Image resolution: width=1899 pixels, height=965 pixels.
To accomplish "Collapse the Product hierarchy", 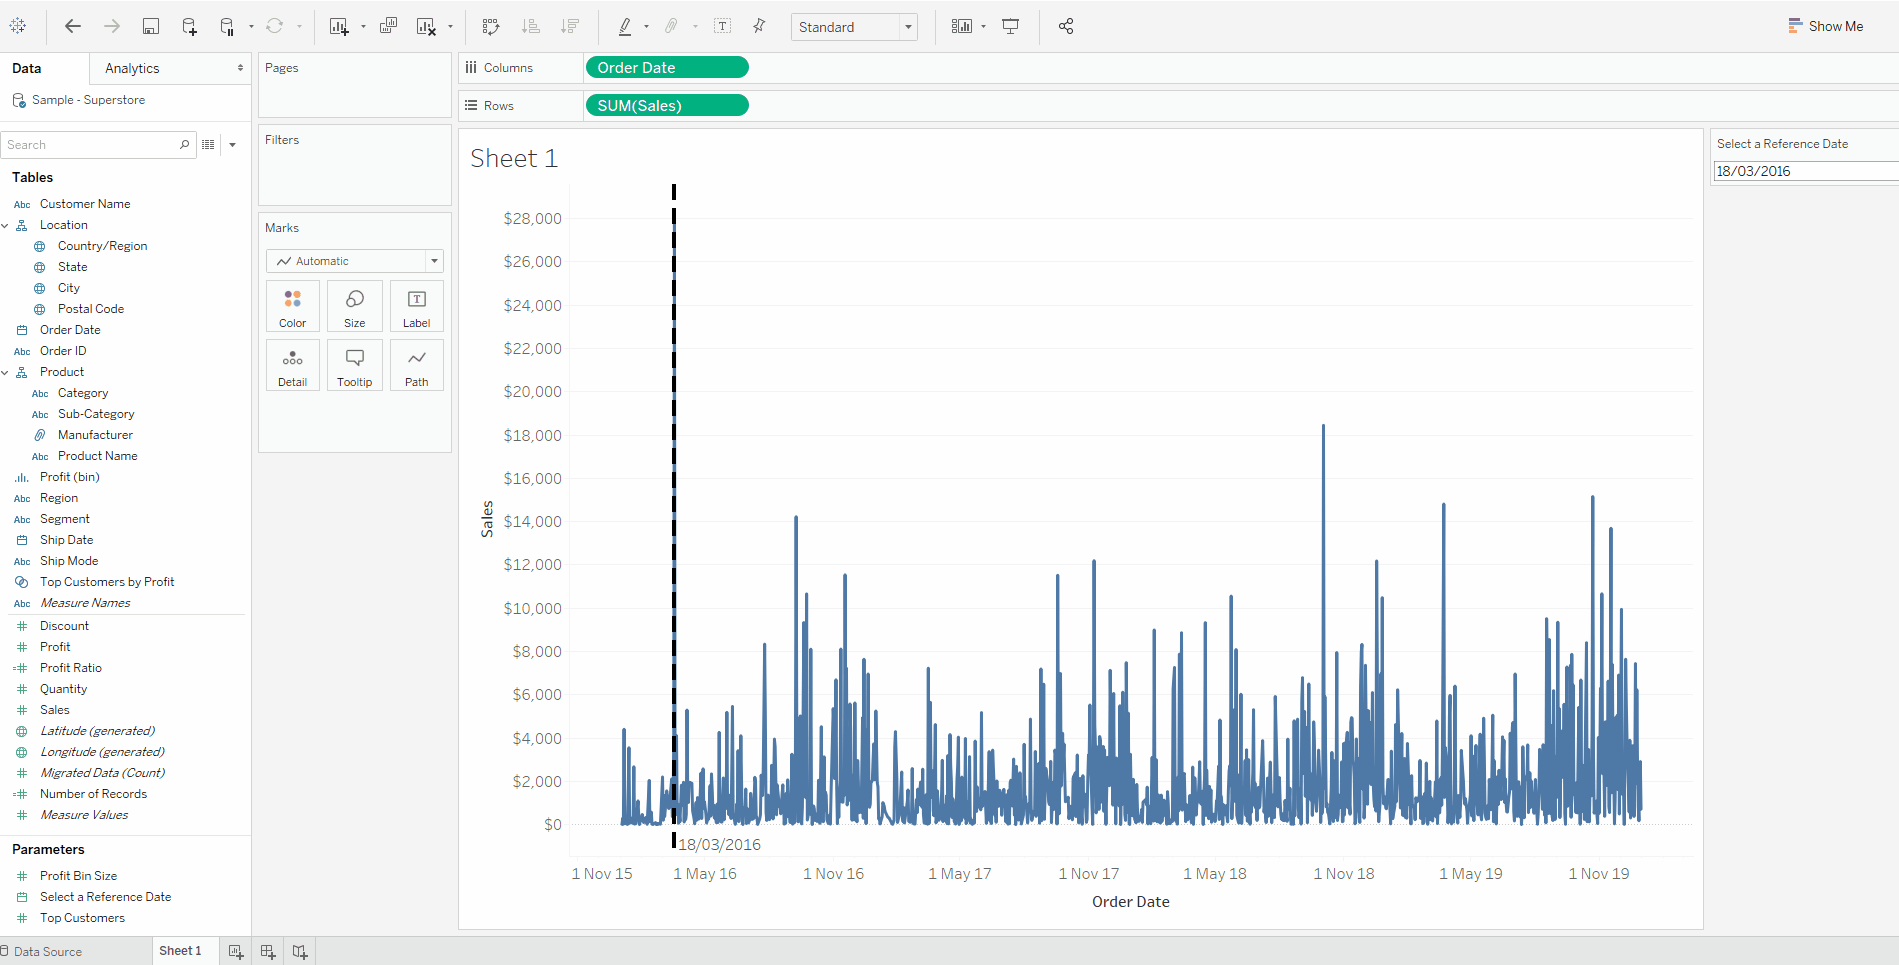I will click(5, 373).
